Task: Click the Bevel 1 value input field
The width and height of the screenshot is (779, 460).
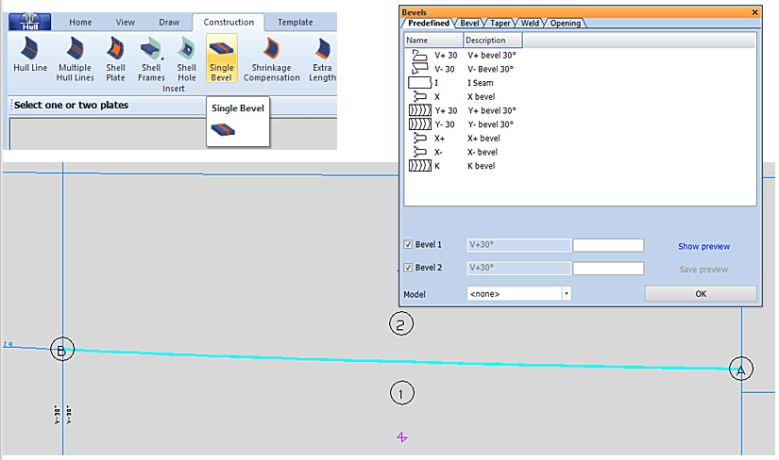Action: [608, 245]
